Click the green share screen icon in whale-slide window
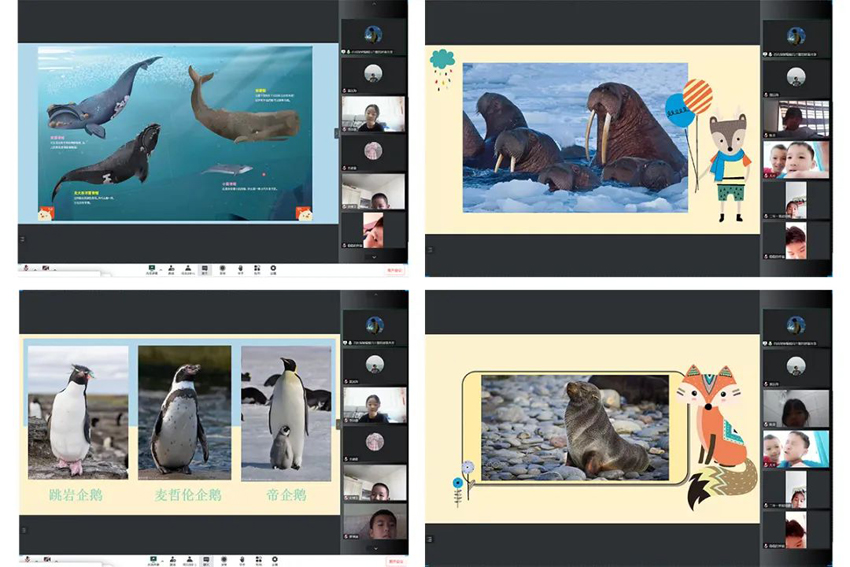Screen dimensions: 850x567 pos(152,268)
